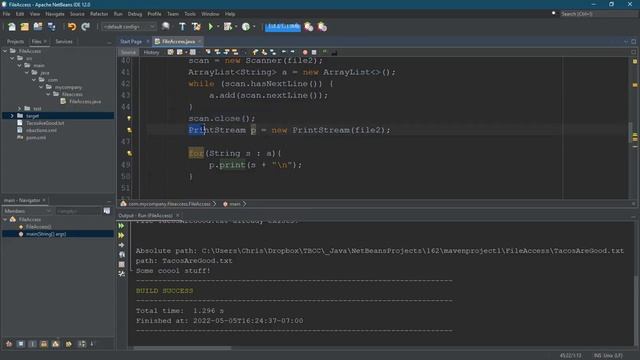Screen dimensions: 640x360
Task: Click the Redo toolbar icon
Action: tap(85, 27)
